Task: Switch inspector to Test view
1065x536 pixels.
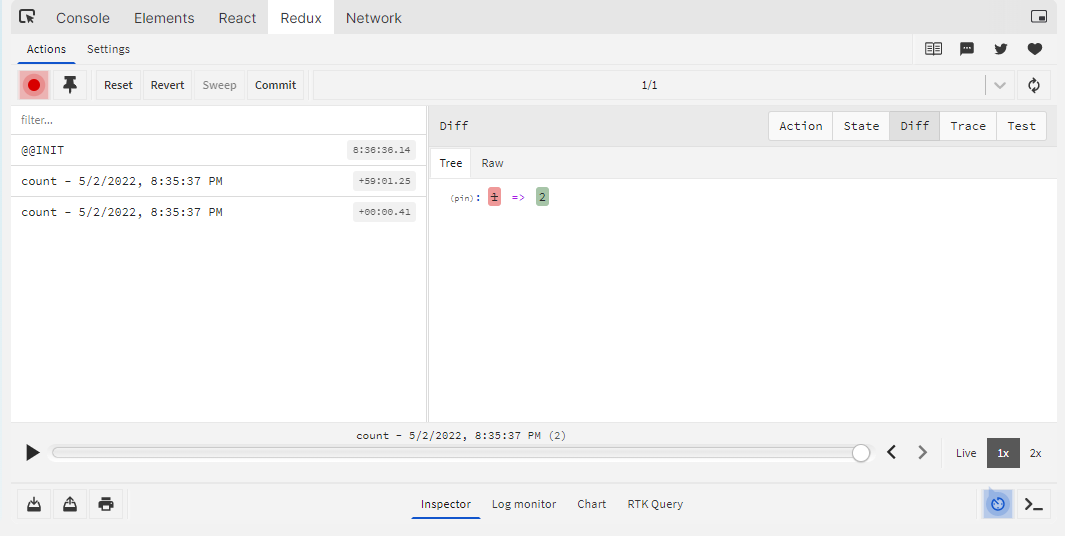Action: tap(1021, 126)
